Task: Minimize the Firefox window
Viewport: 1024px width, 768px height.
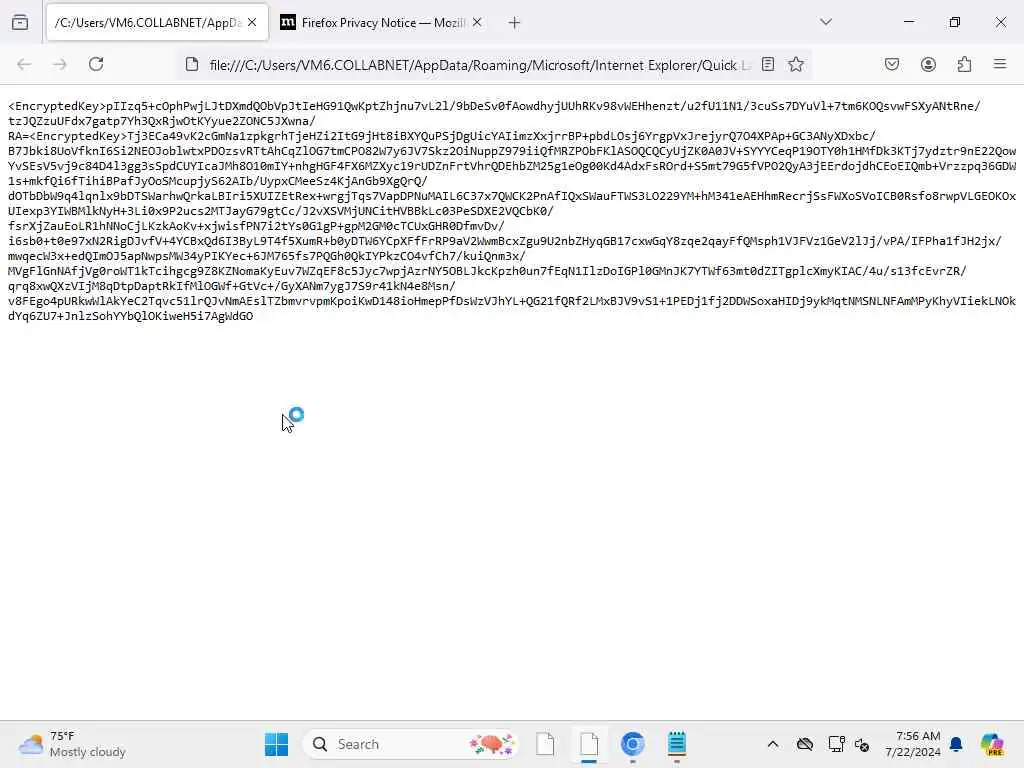Action: [908, 22]
